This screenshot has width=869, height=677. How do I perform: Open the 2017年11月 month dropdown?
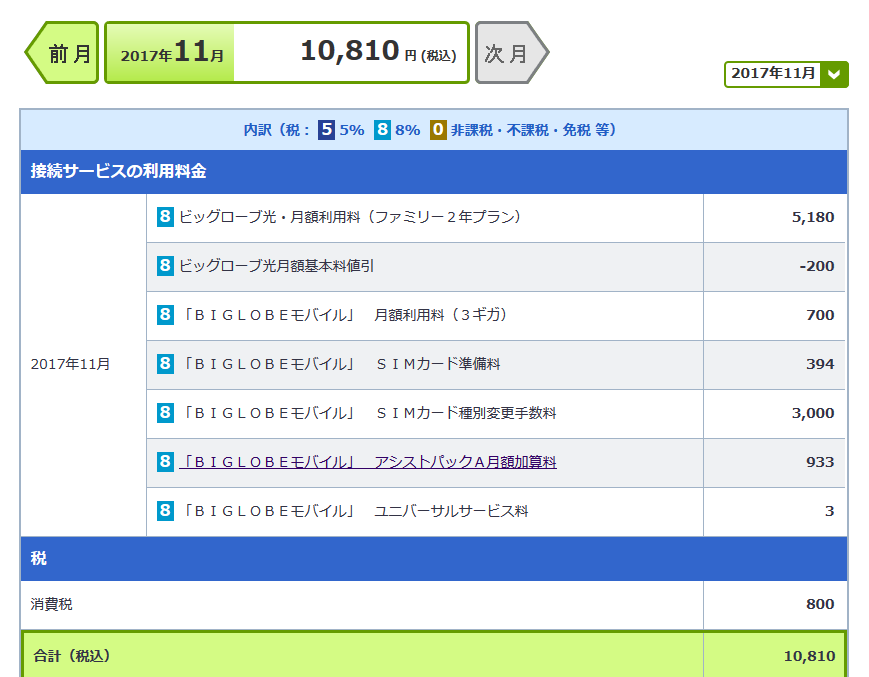pyautogui.click(x=773, y=74)
